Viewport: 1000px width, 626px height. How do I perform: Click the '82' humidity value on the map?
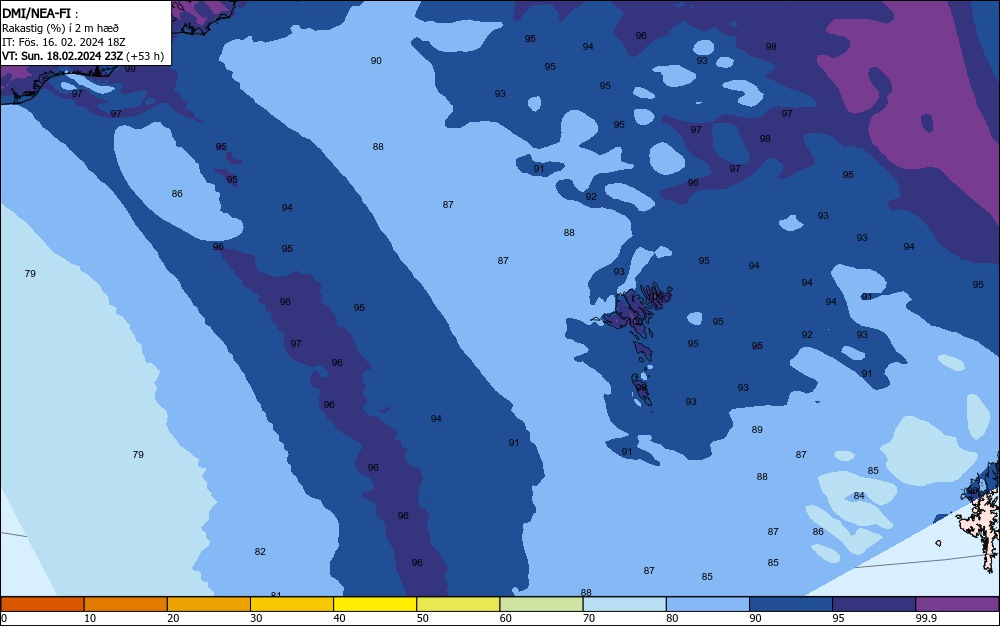point(260,551)
